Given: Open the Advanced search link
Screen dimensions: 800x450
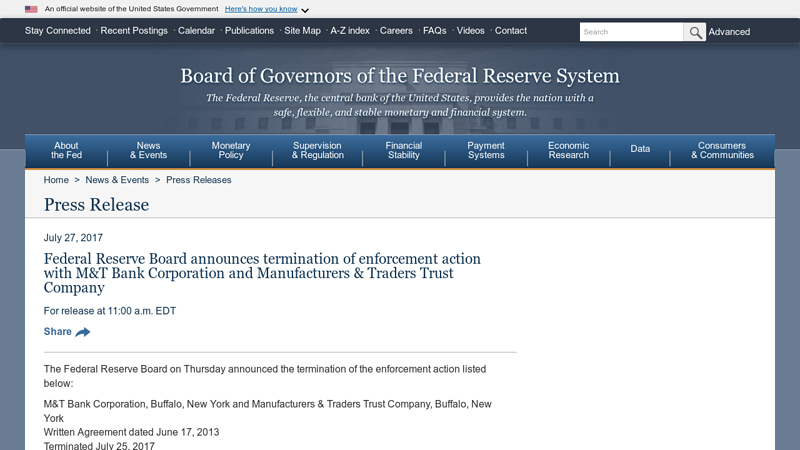Looking at the screenshot, I should (x=729, y=32).
